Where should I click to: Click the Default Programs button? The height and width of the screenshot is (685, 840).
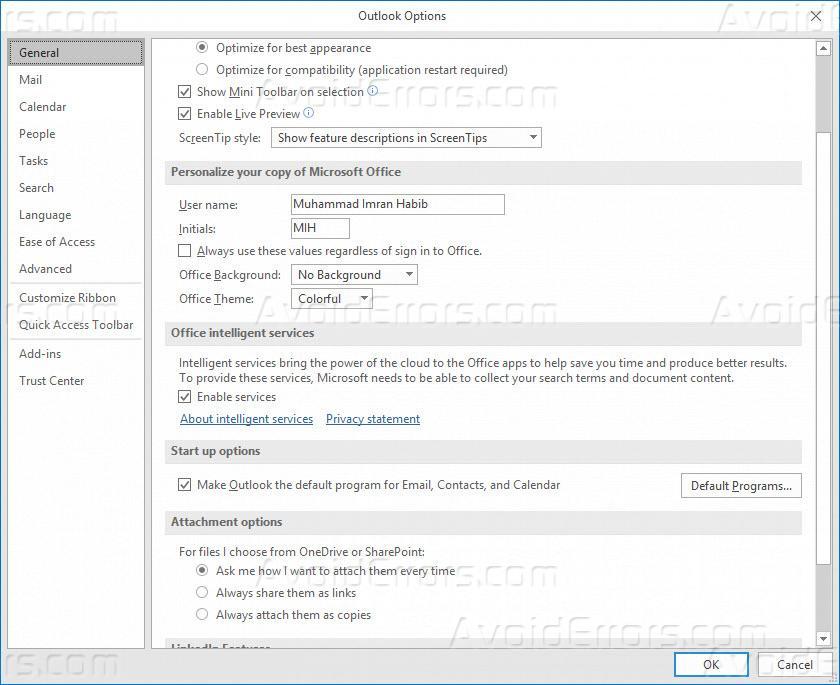click(x=741, y=486)
